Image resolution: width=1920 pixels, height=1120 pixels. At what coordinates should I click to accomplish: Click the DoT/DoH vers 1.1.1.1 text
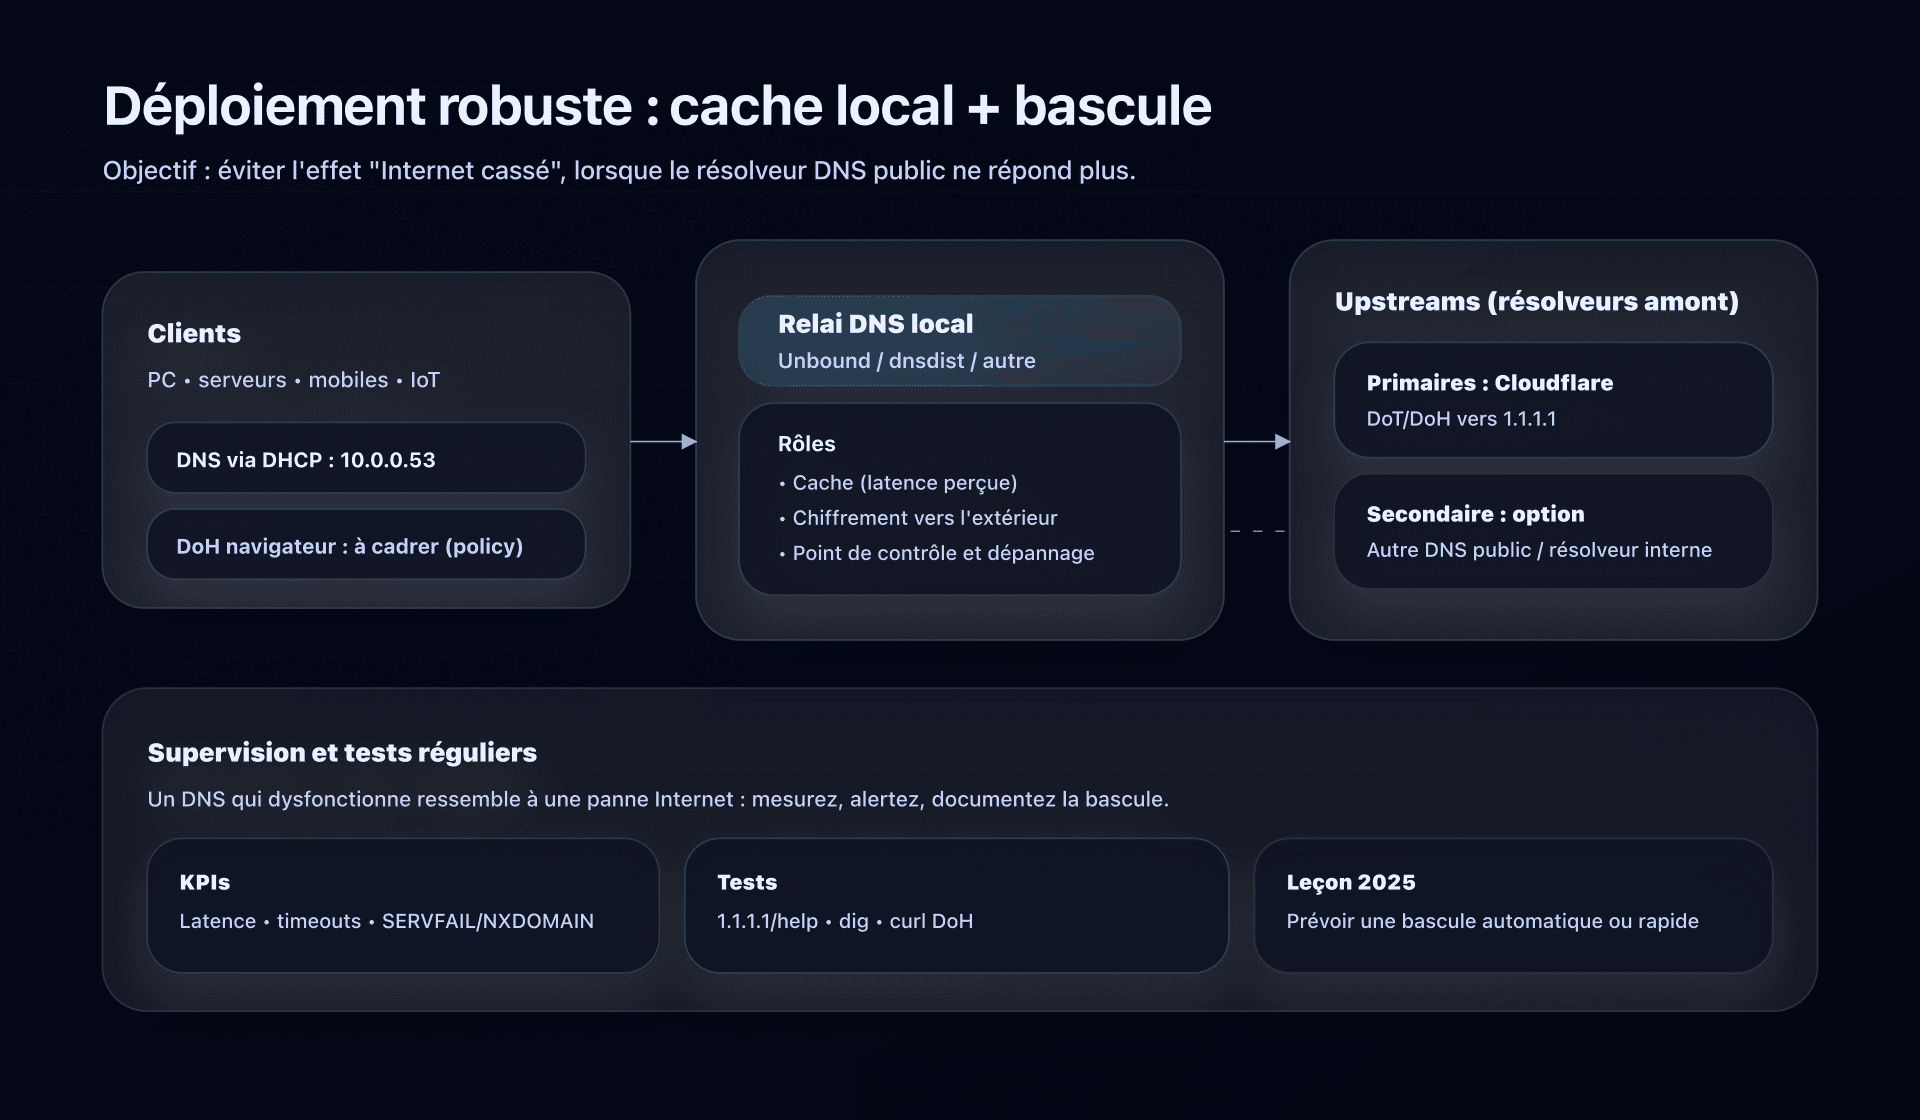pos(1462,419)
